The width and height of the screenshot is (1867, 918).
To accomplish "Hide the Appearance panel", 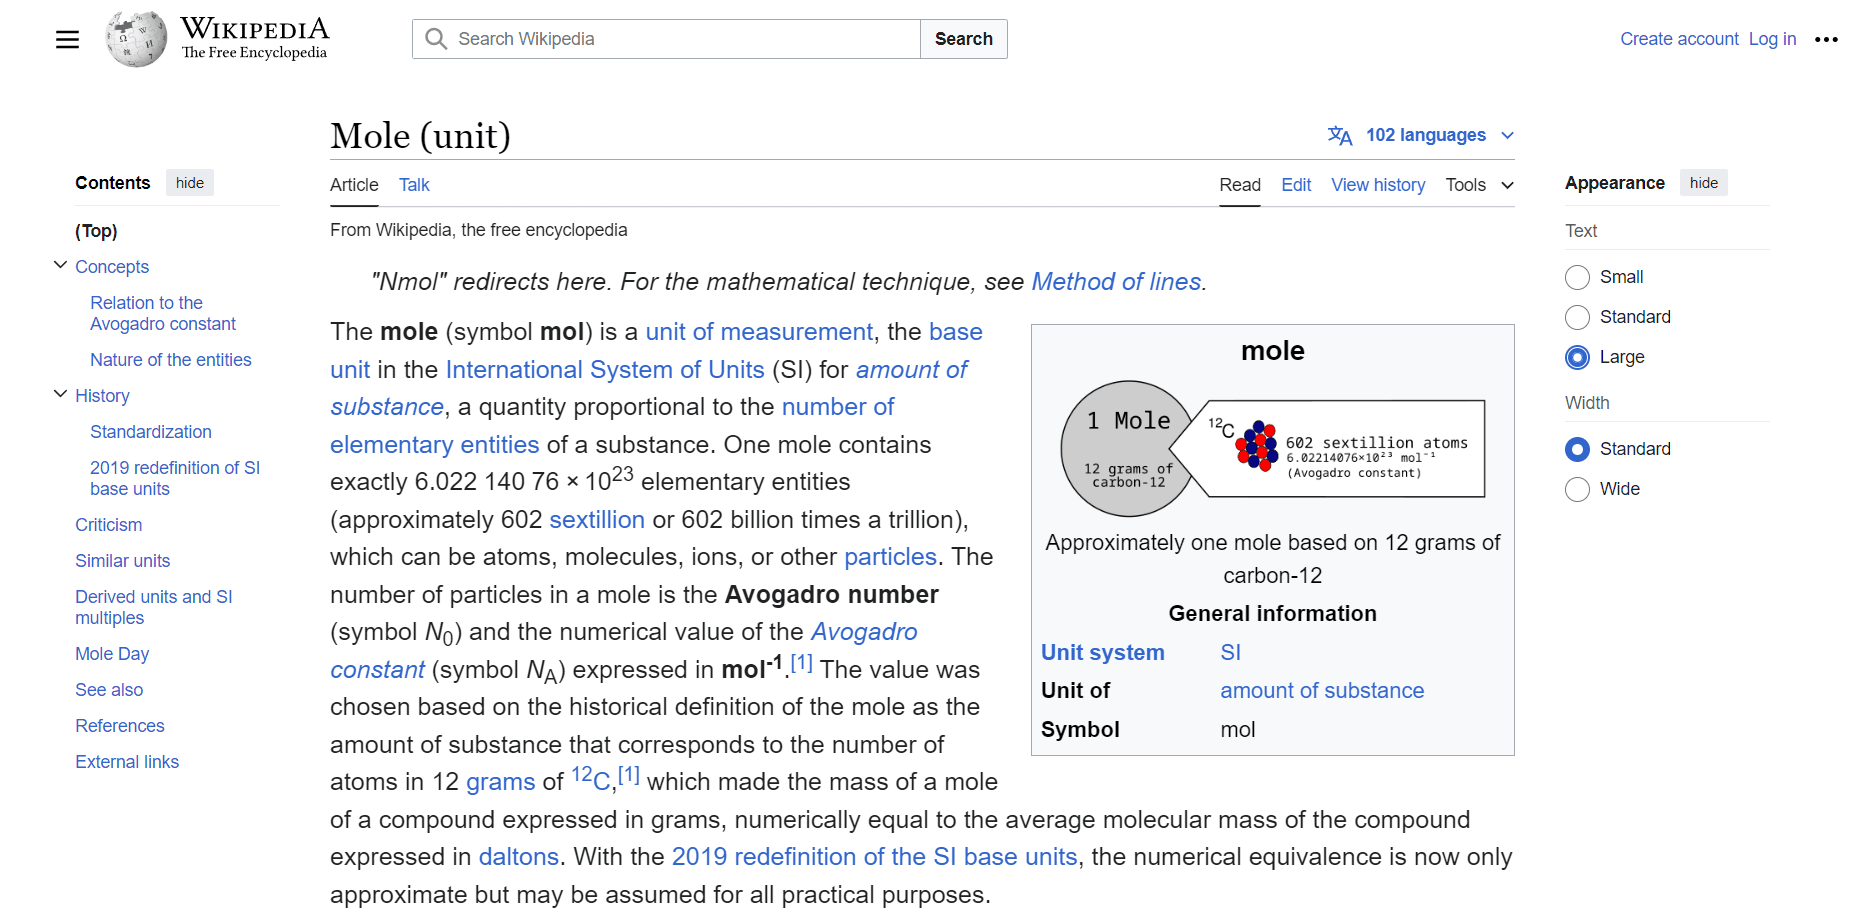I will (1703, 183).
